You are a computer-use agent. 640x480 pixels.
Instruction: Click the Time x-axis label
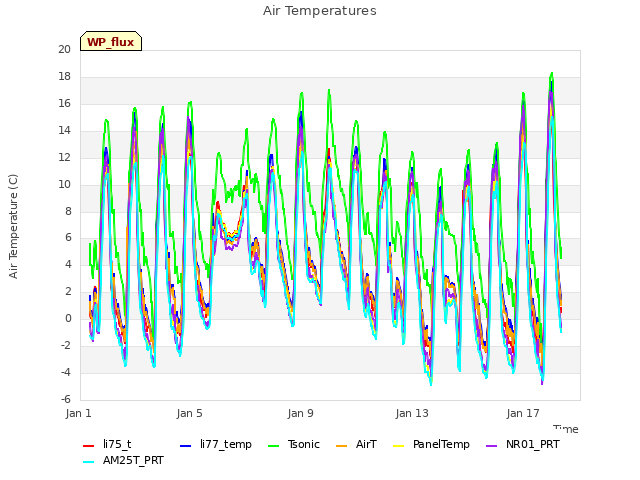point(566,429)
